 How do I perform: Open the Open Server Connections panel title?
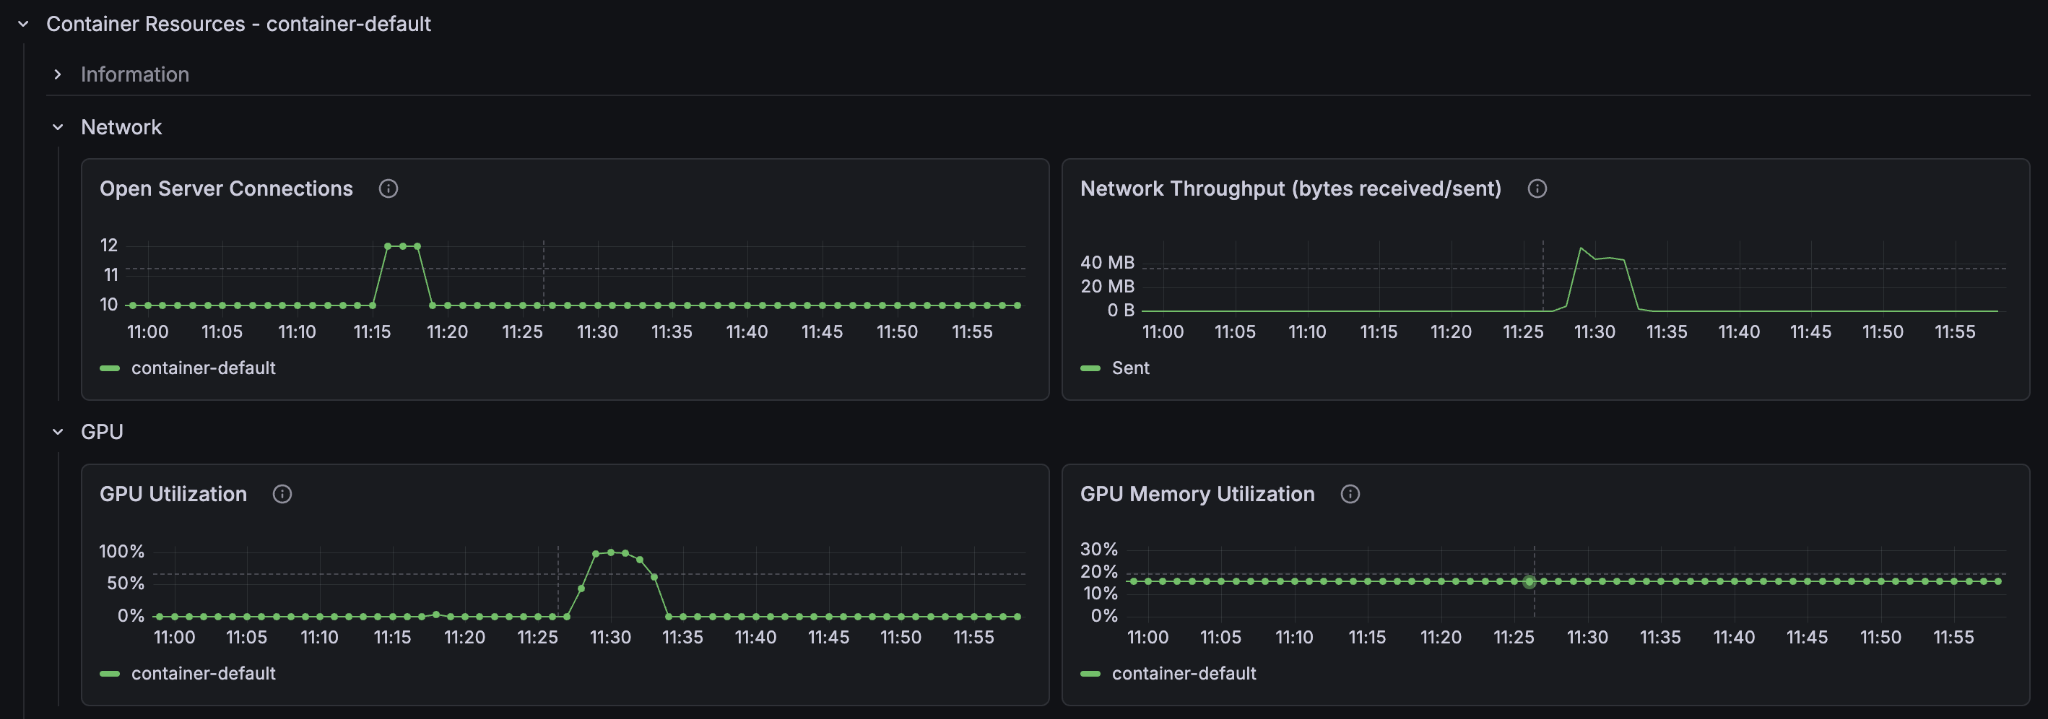(x=226, y=189)
